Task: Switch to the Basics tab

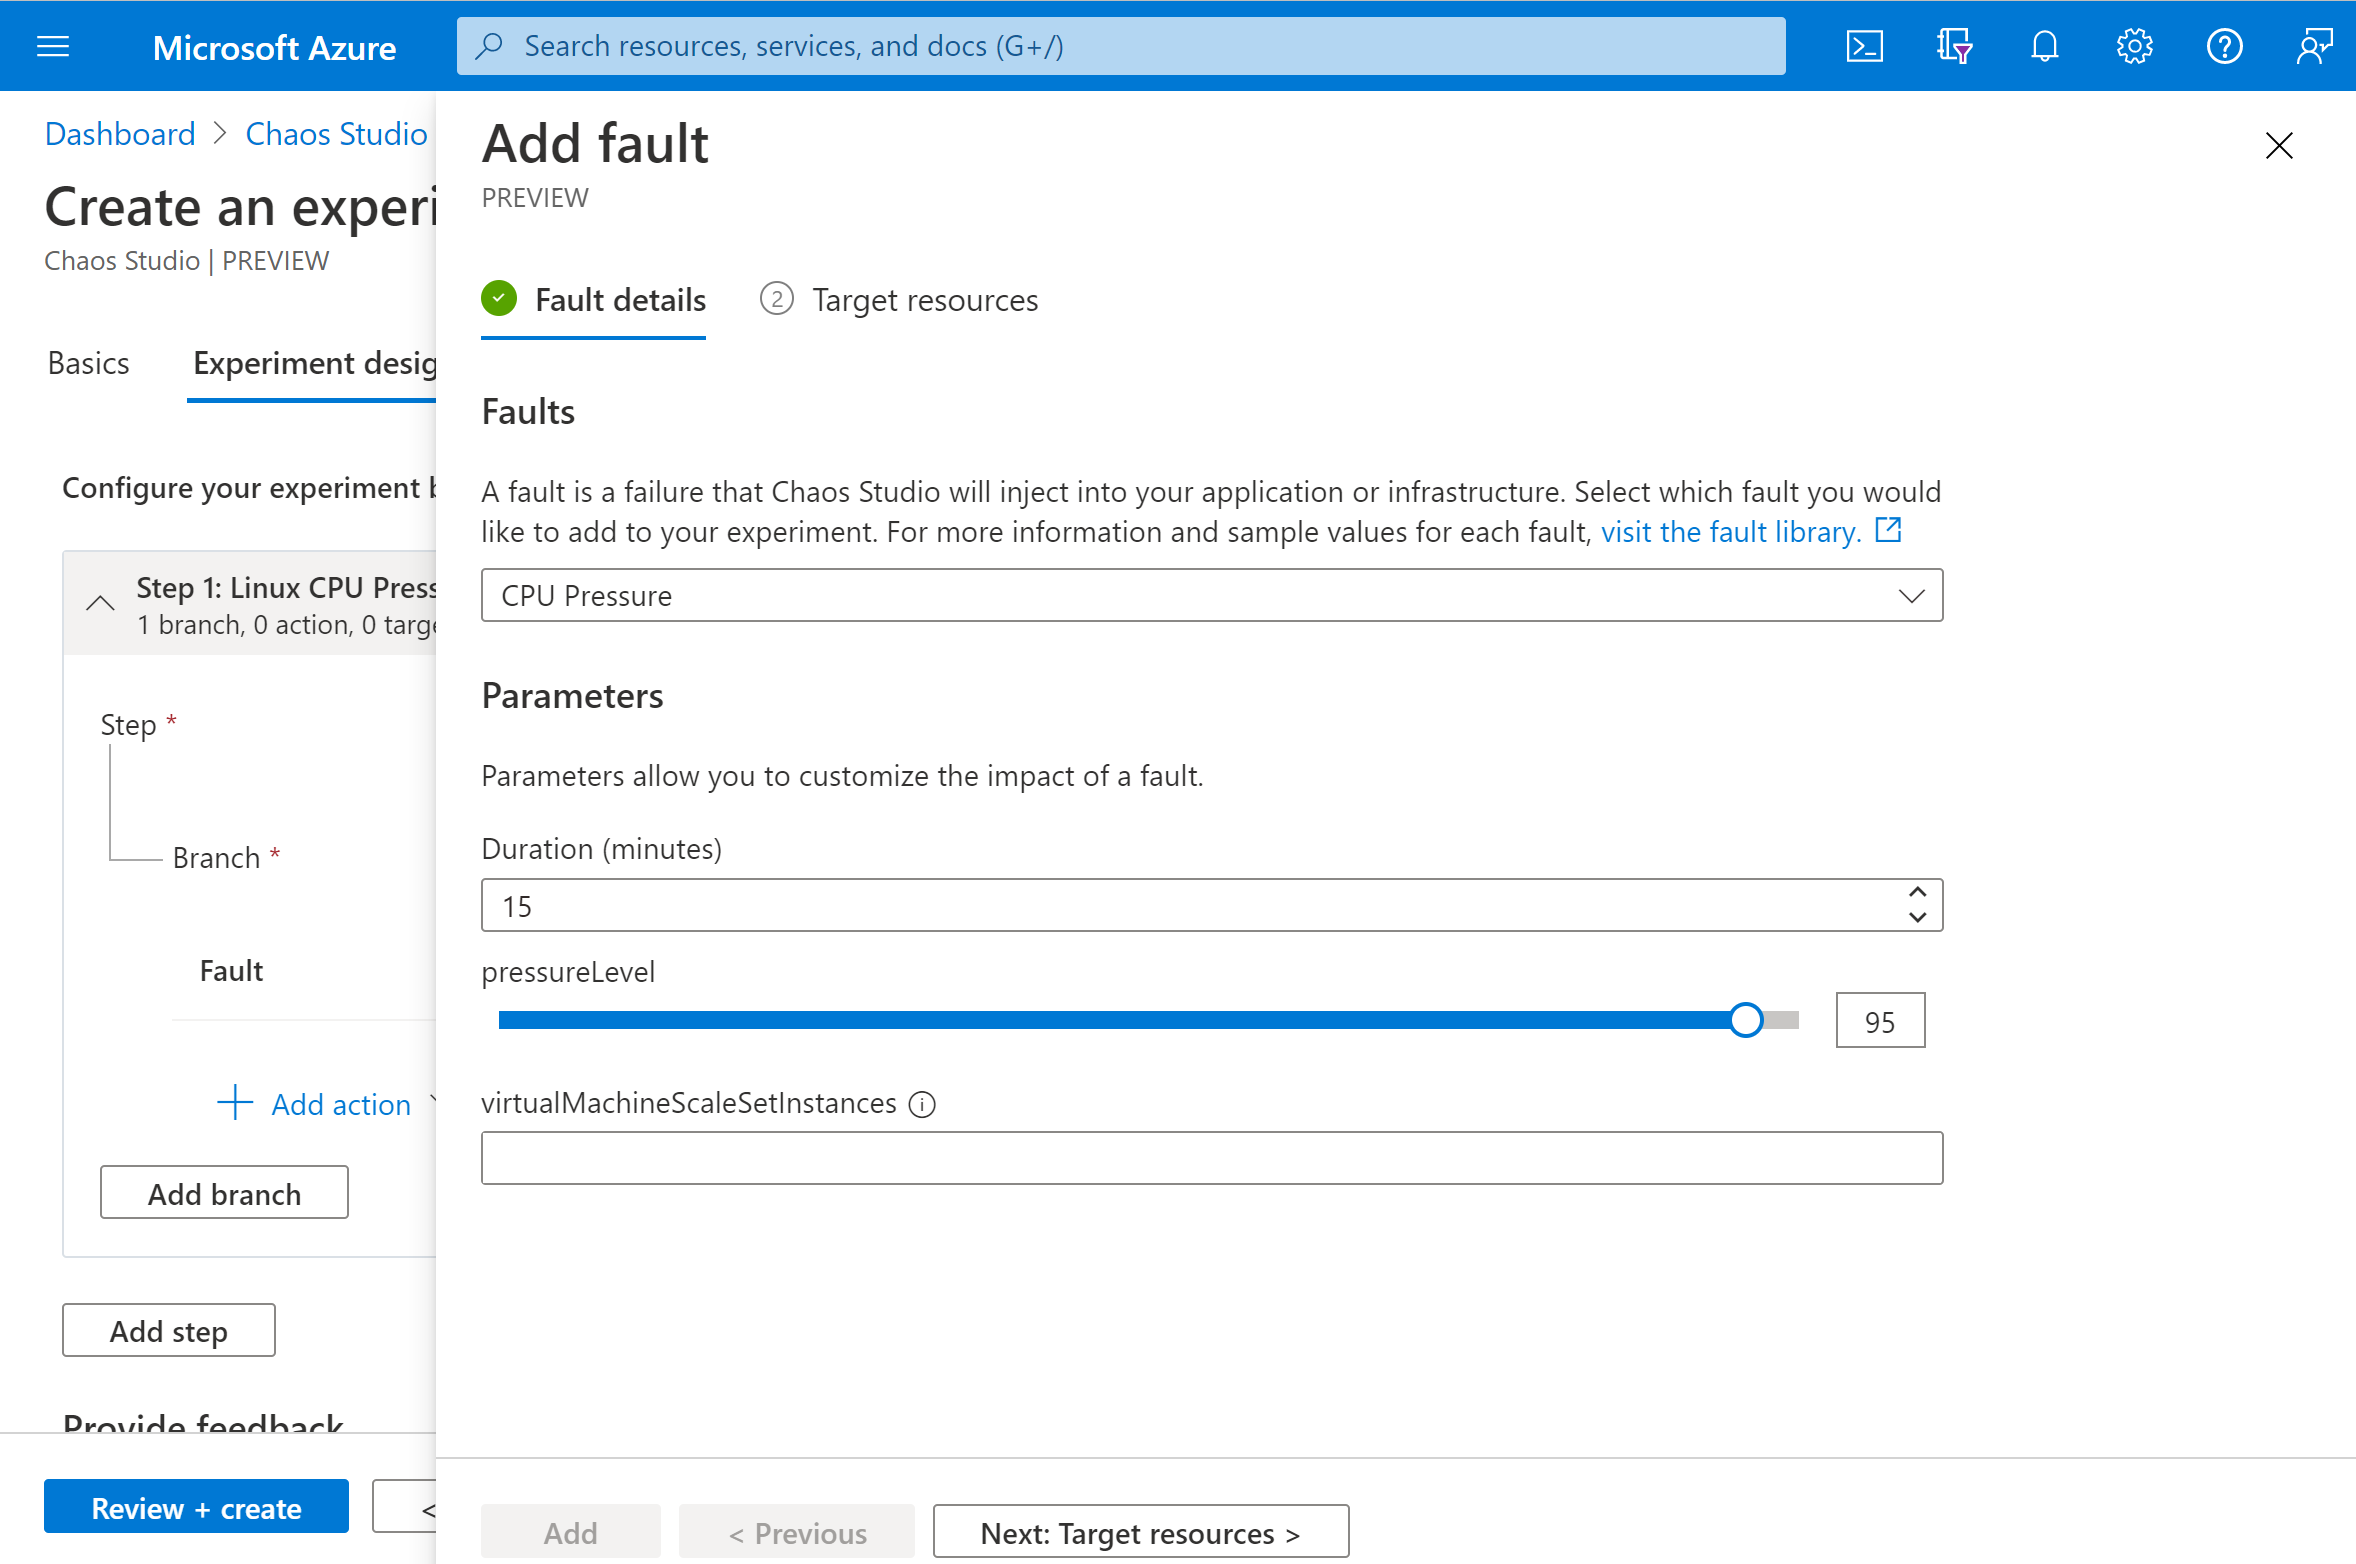Action: tap(87, 363)
